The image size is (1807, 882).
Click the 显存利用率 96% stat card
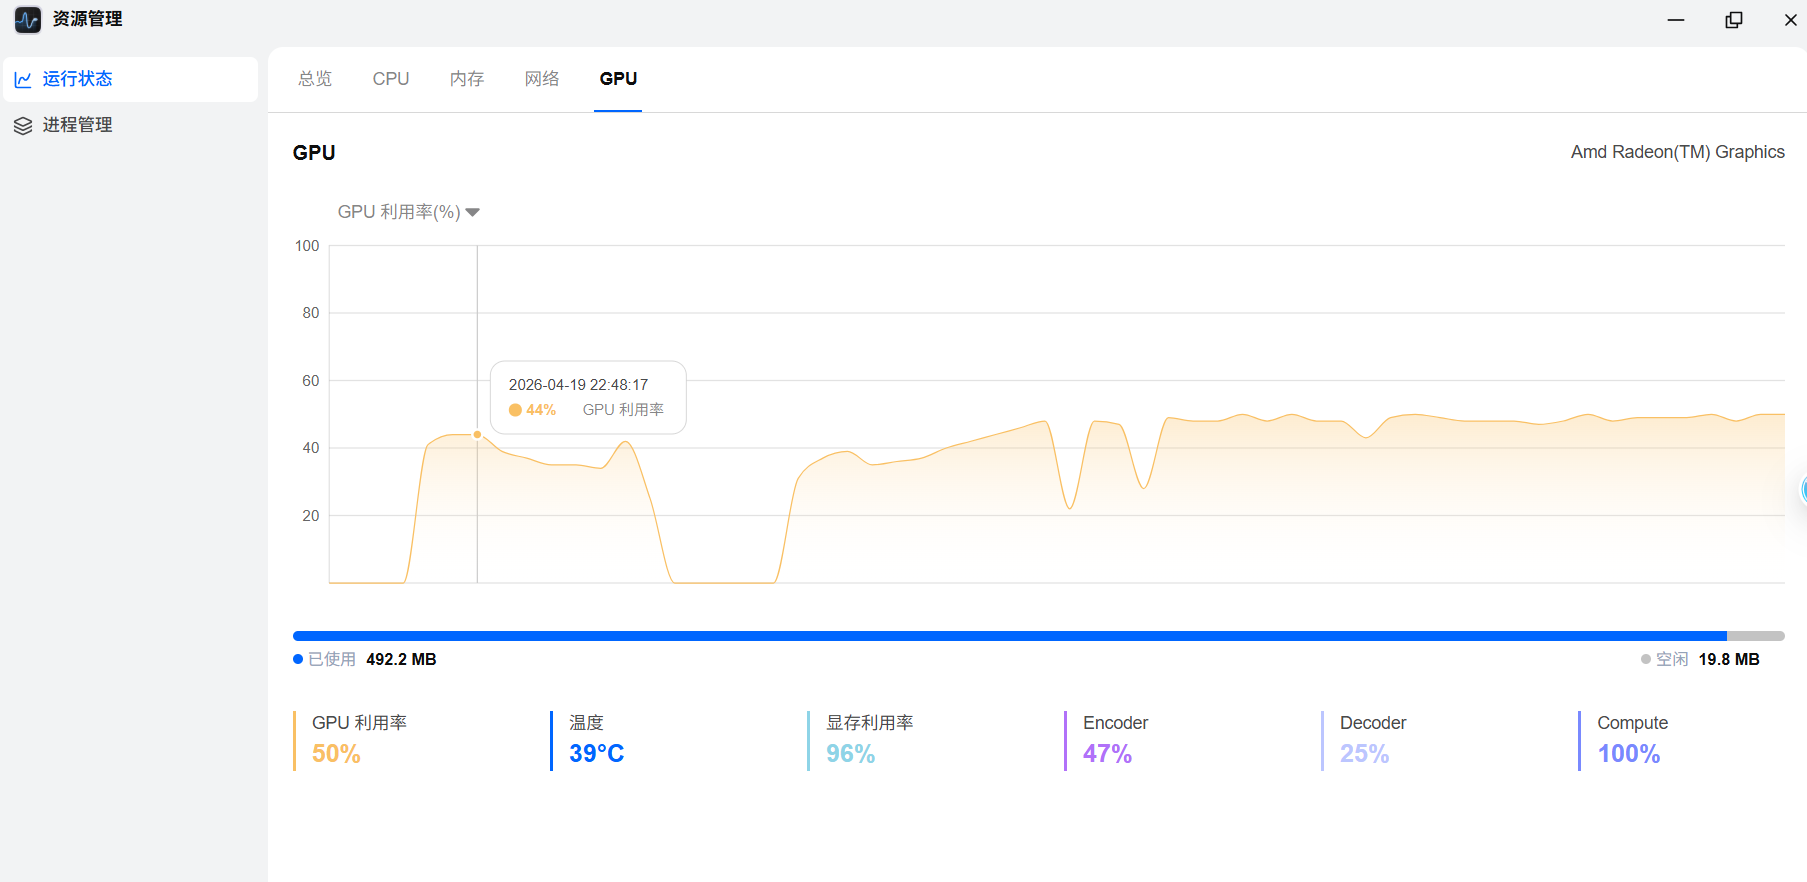(x=869, y=740)
